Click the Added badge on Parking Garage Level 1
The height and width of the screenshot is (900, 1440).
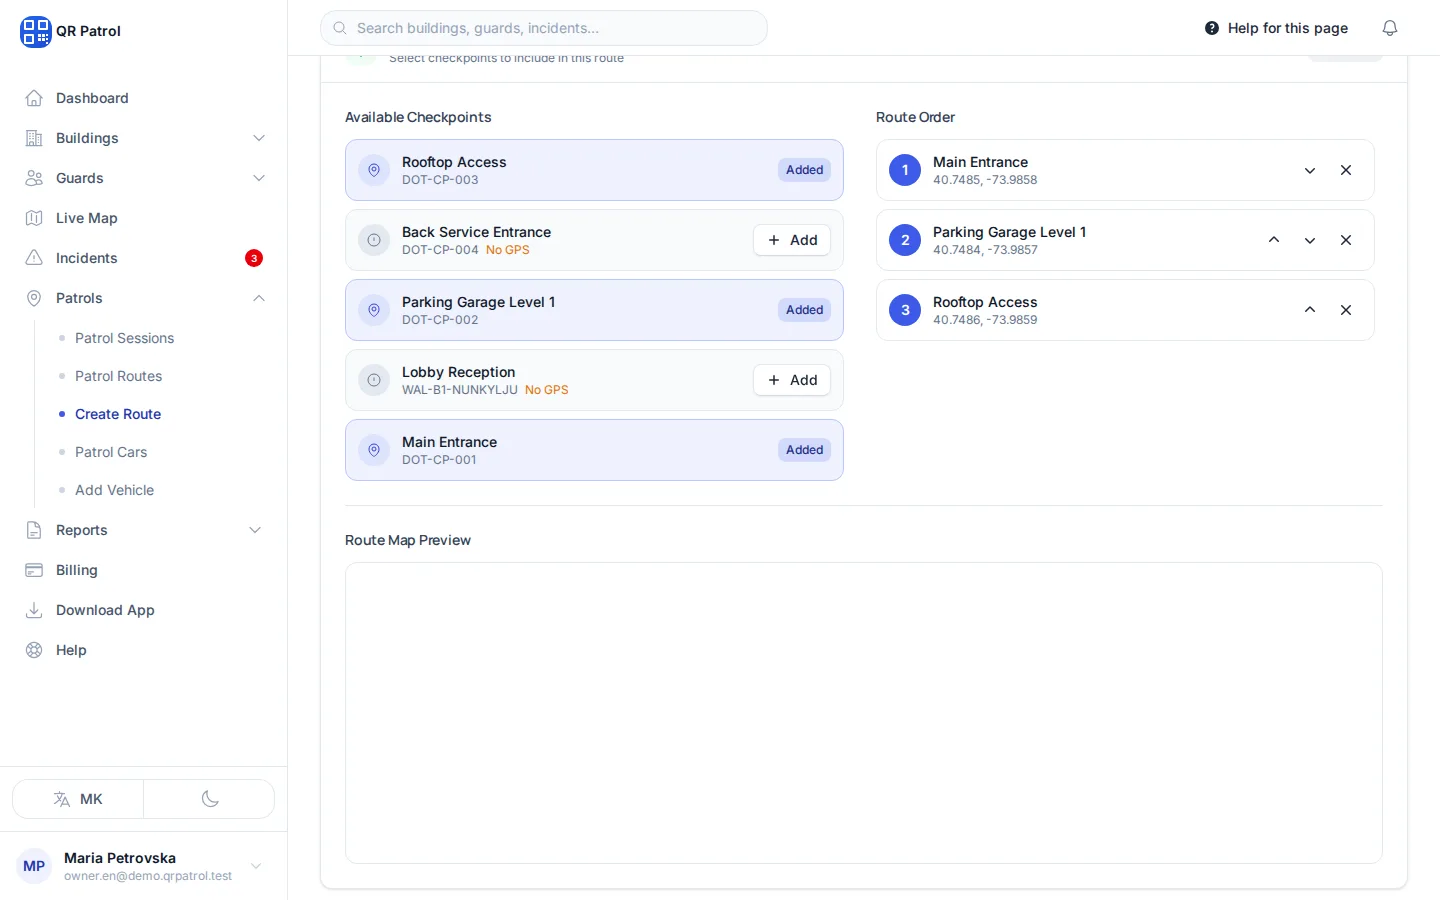(805, 310)
